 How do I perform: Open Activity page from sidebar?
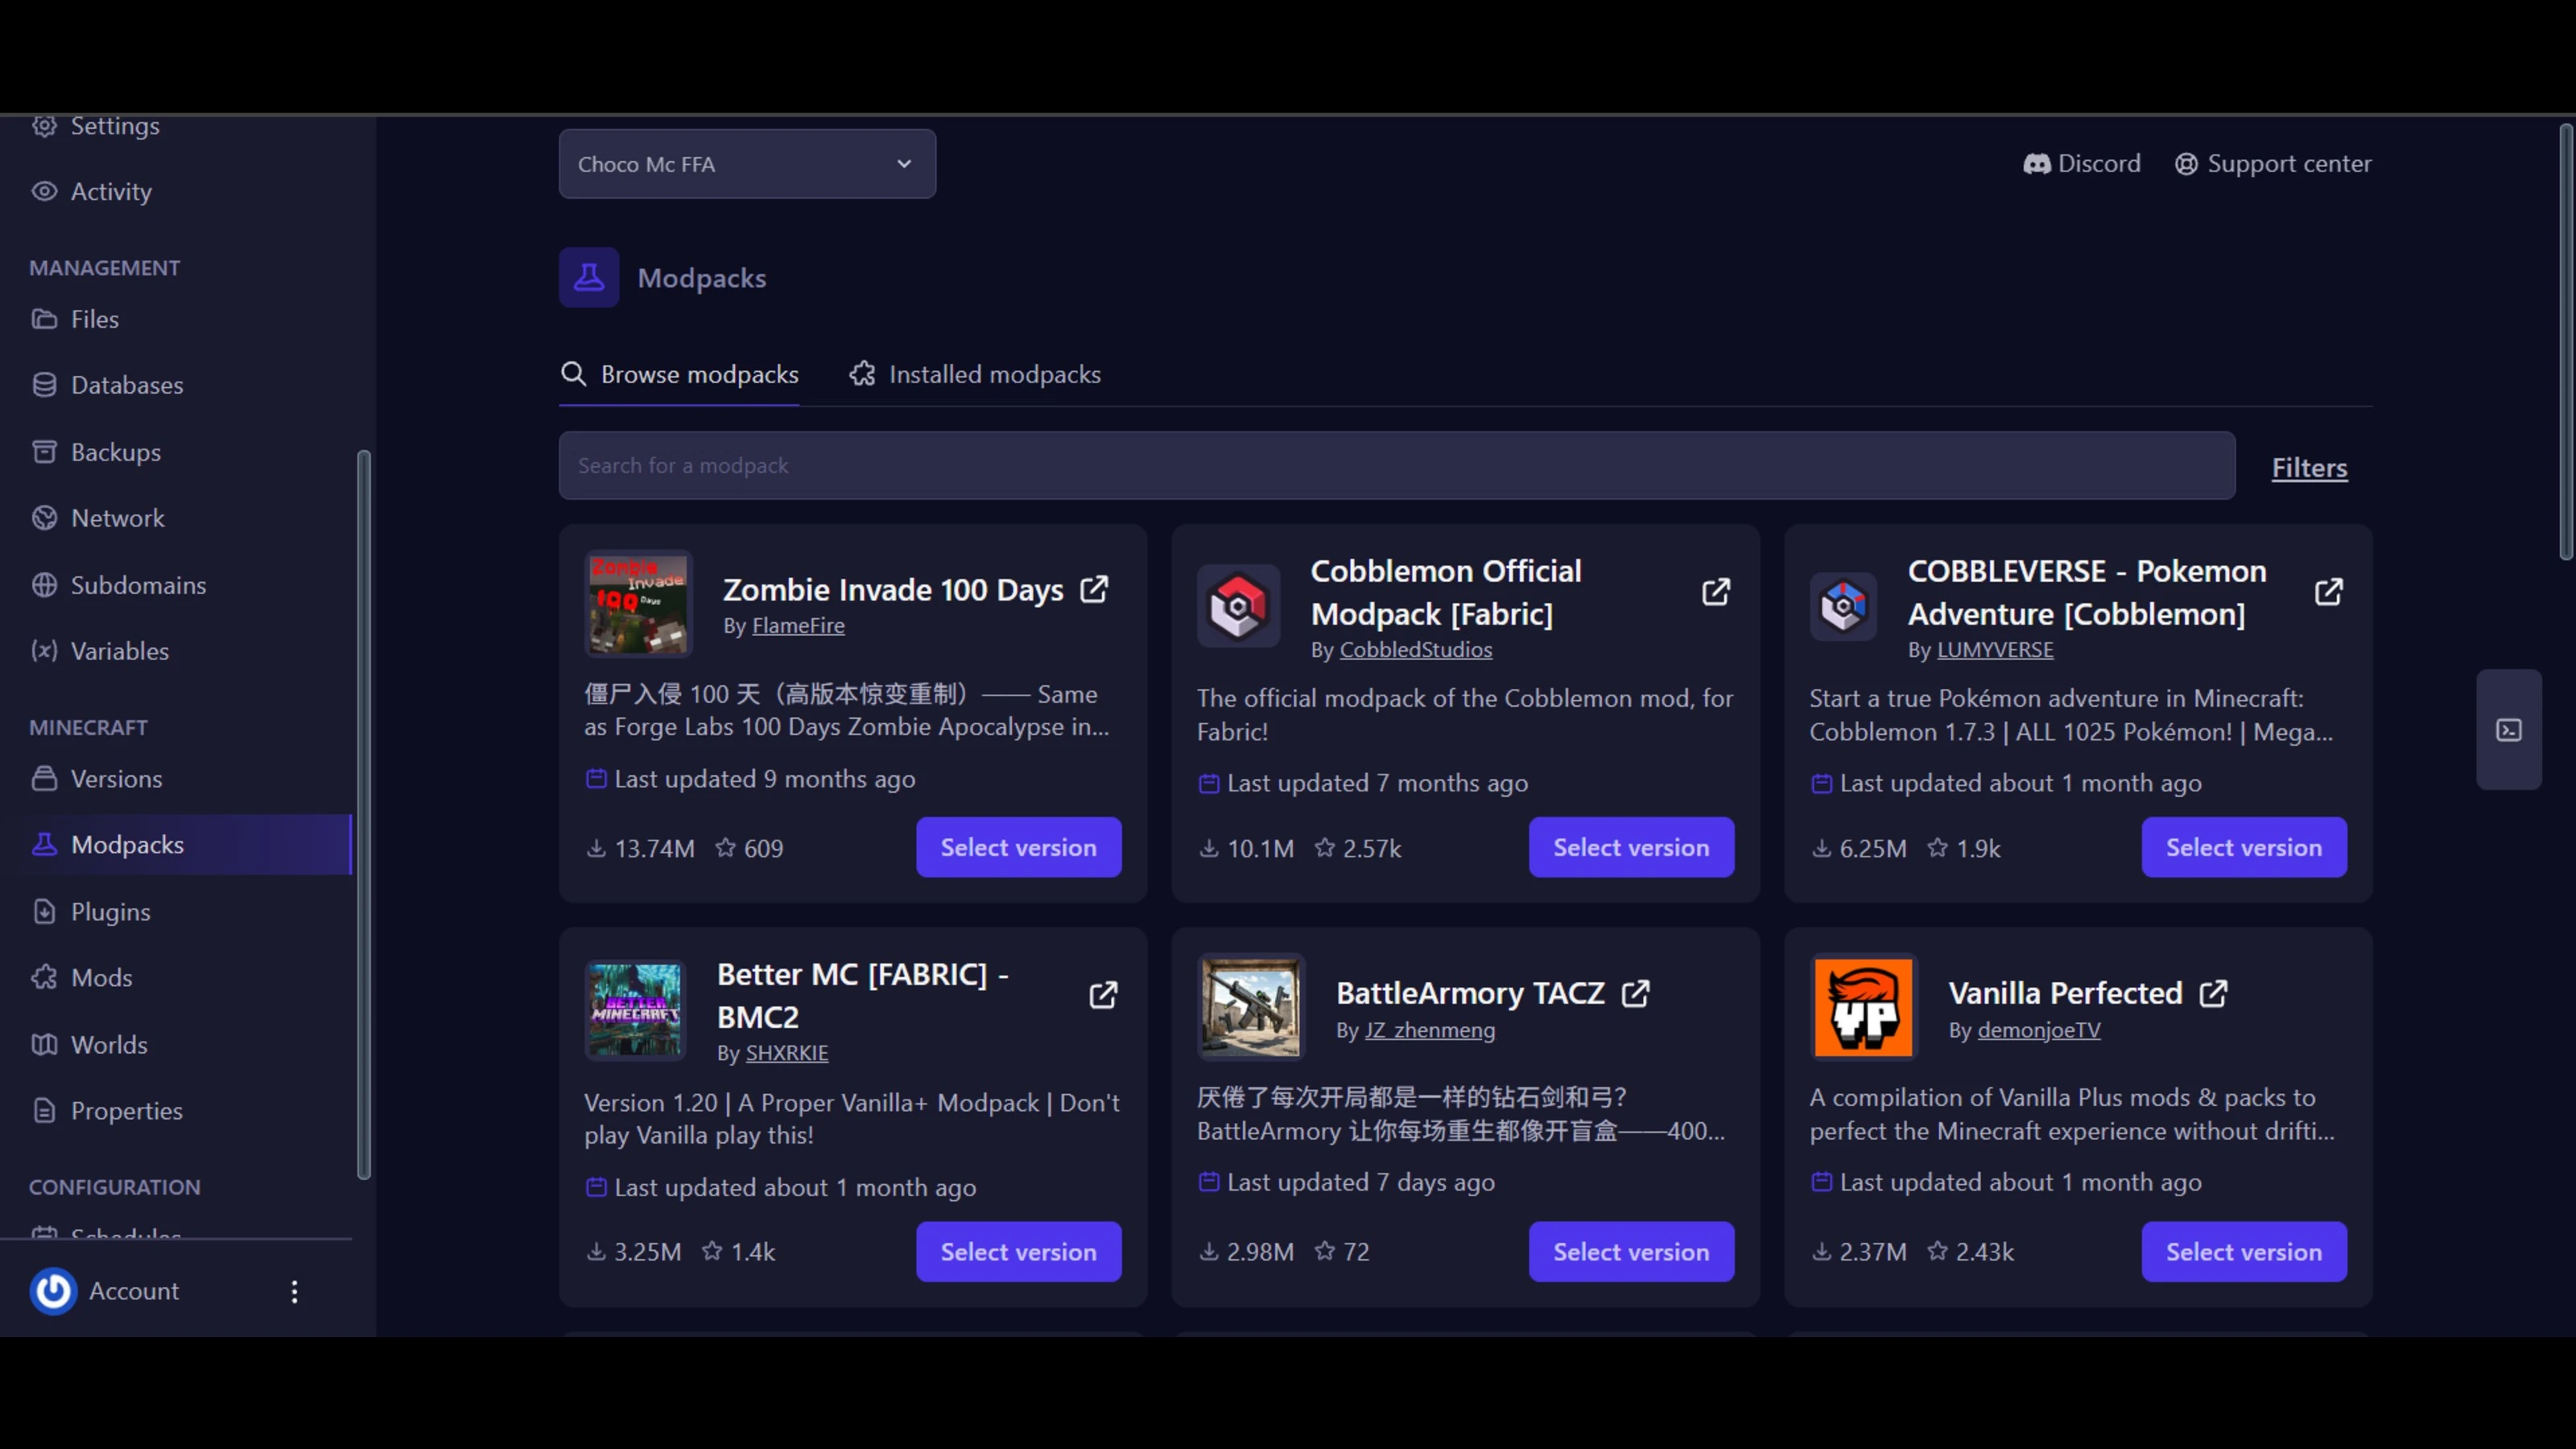(x=111, y=191)
